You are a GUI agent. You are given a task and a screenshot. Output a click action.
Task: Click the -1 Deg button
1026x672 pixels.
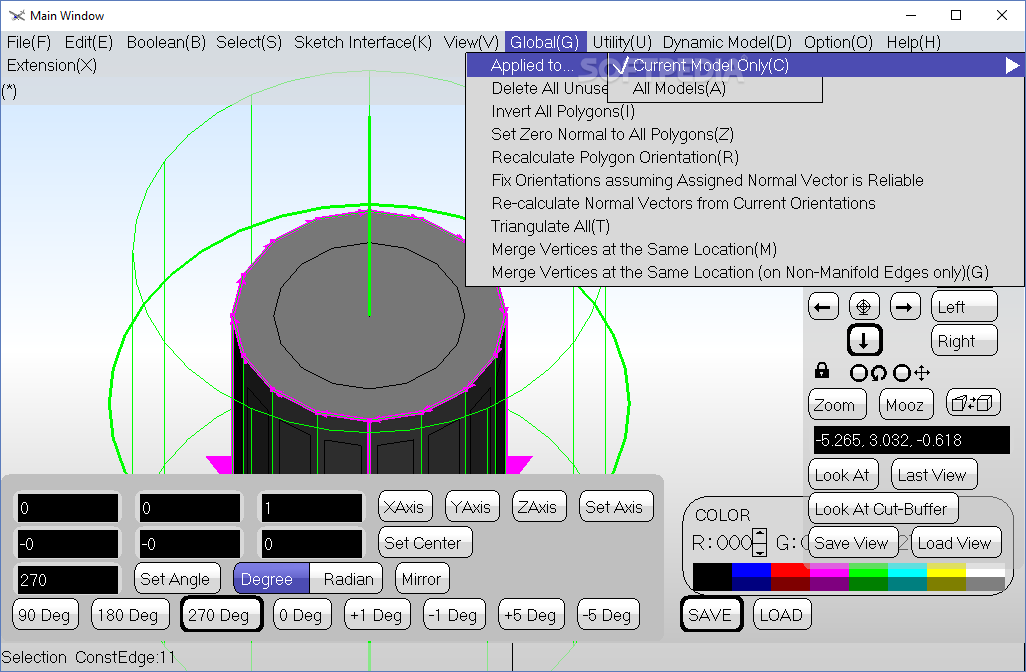(x=454, y=614)
